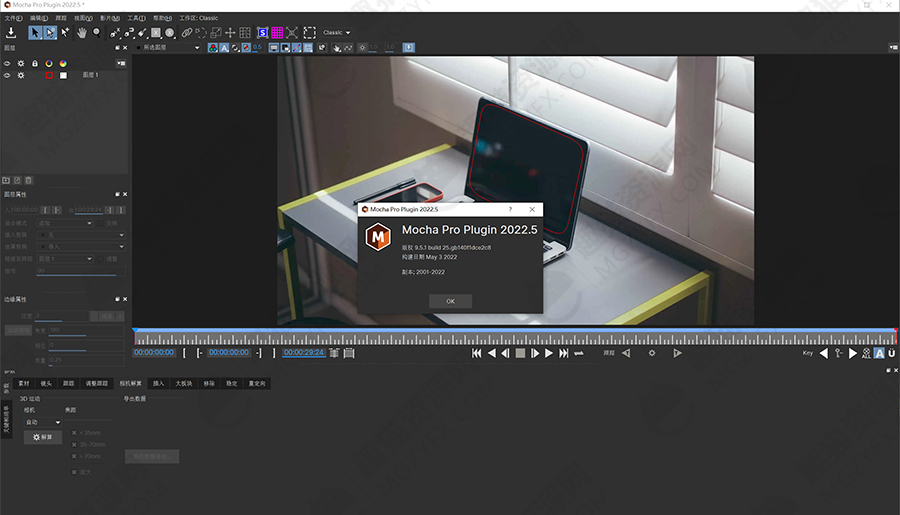Click the Track backwards arrow
900x515 pixels.
click(626, 353)
